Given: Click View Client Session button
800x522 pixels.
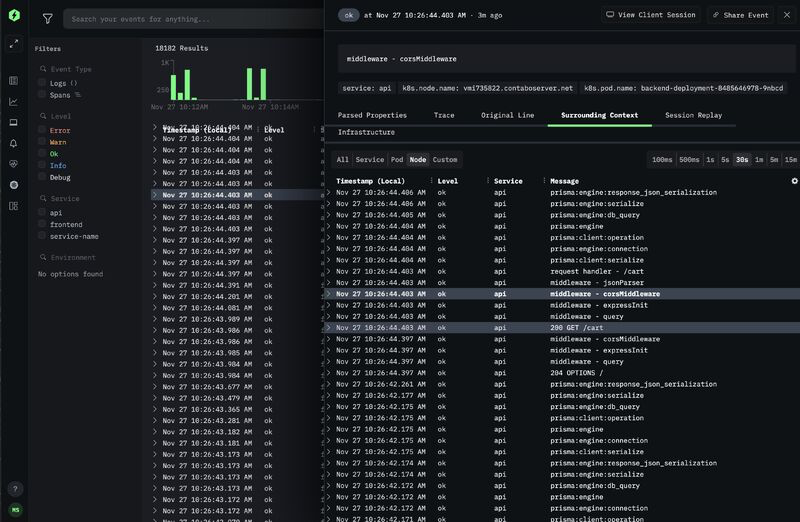Looking at the screenshot, I should tap(651, 15).
